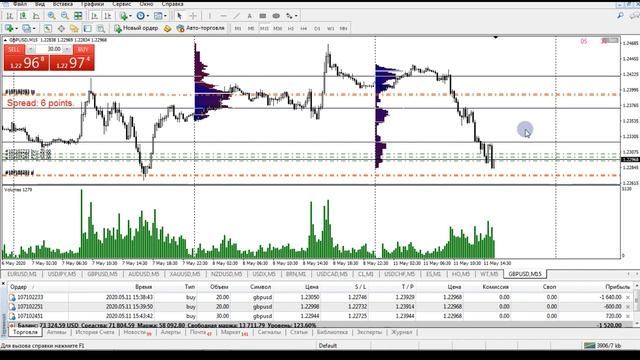This screenshot has width=640, height=360.
Task: Select the text 'A' tool
Action: 249,16
